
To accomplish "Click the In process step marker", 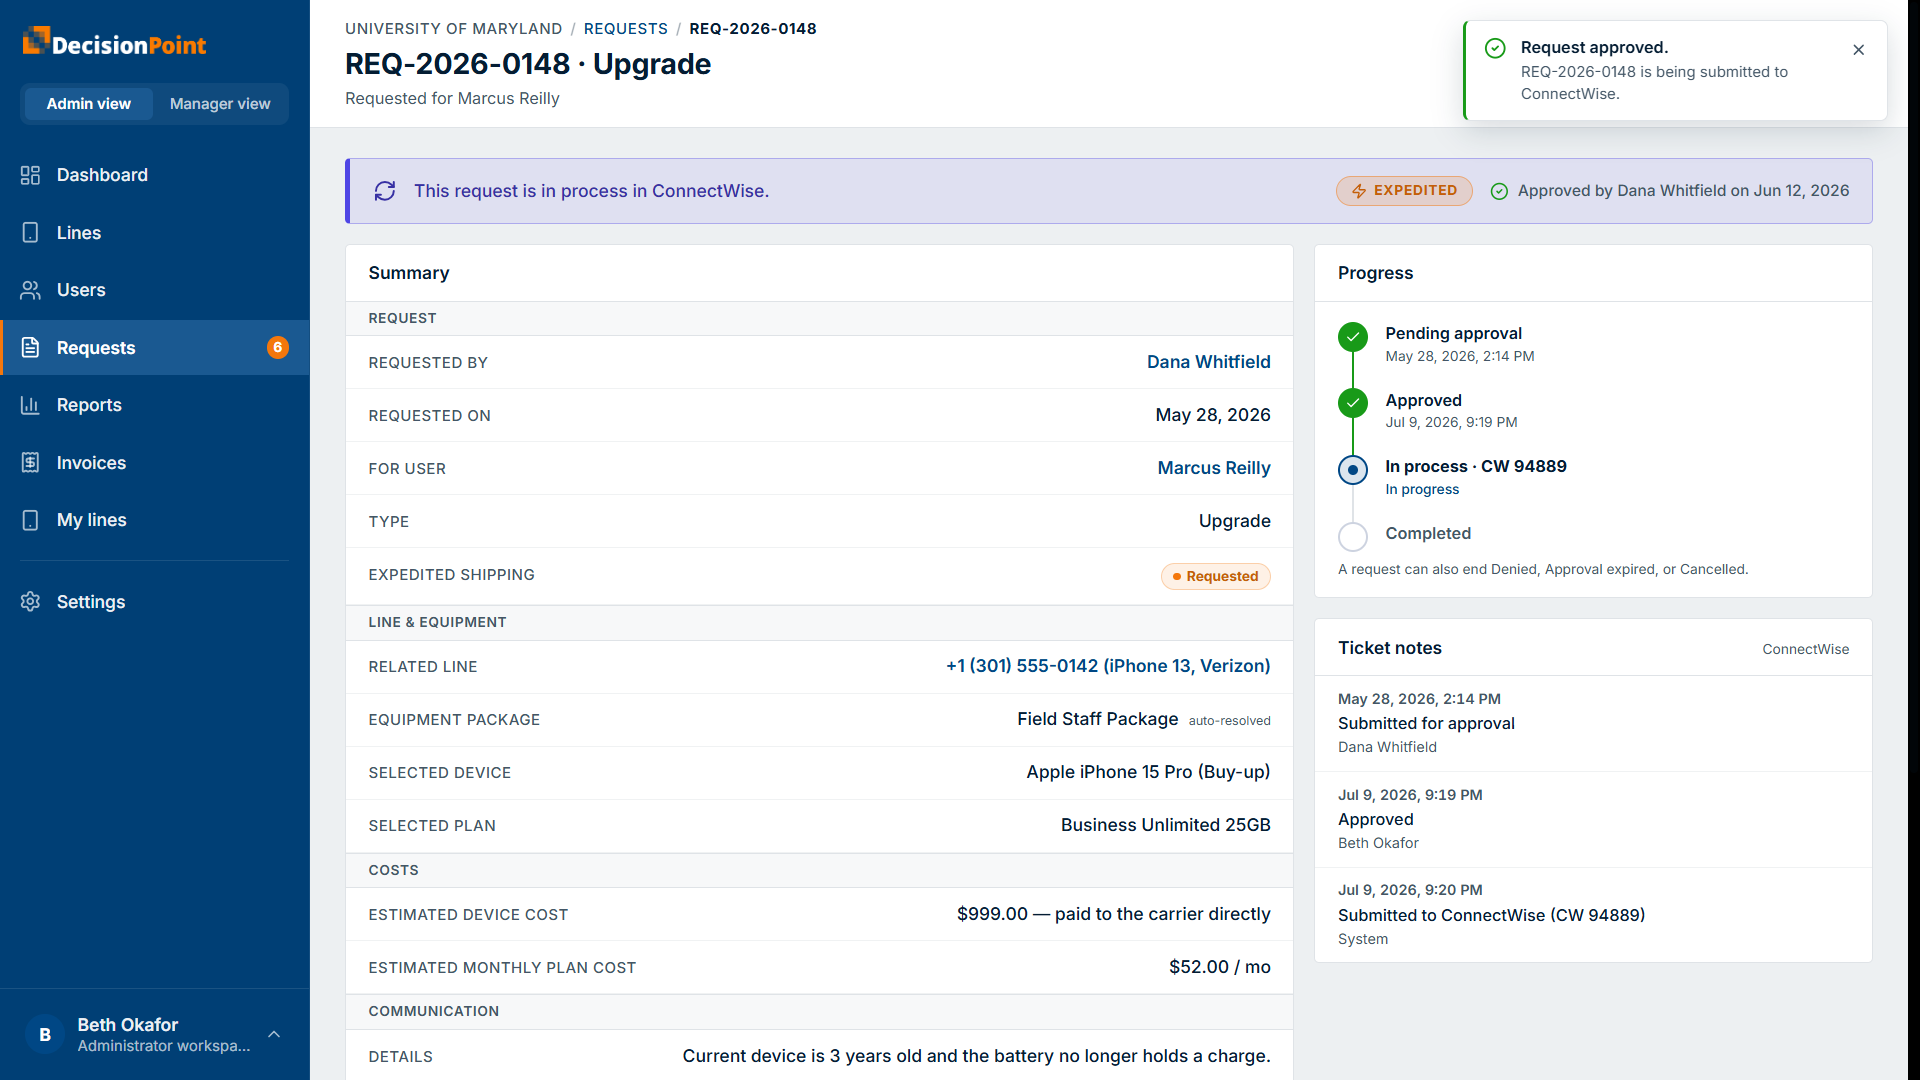I will point(1353,470).
